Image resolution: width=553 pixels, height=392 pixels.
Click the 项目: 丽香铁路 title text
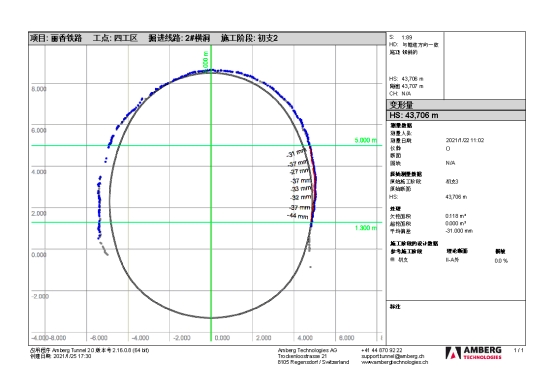(56, 38)
